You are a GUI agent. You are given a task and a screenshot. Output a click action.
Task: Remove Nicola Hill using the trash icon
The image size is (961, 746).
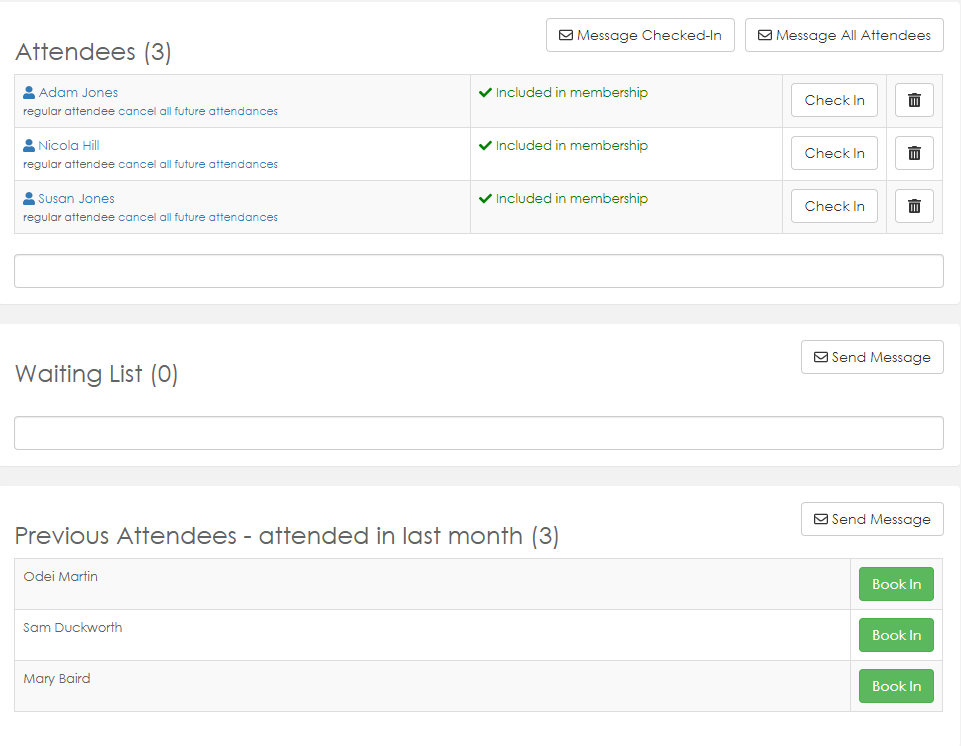click(x=914, y=153)
